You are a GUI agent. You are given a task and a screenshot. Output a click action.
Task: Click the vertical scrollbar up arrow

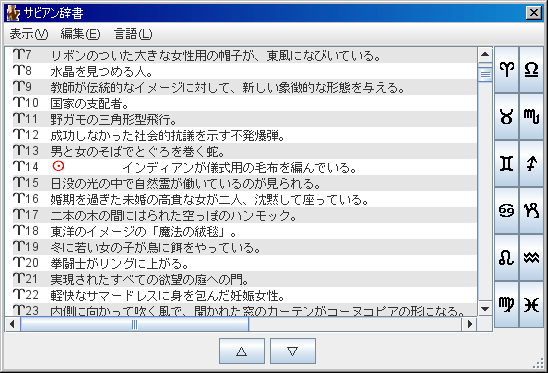coord(485,54)
